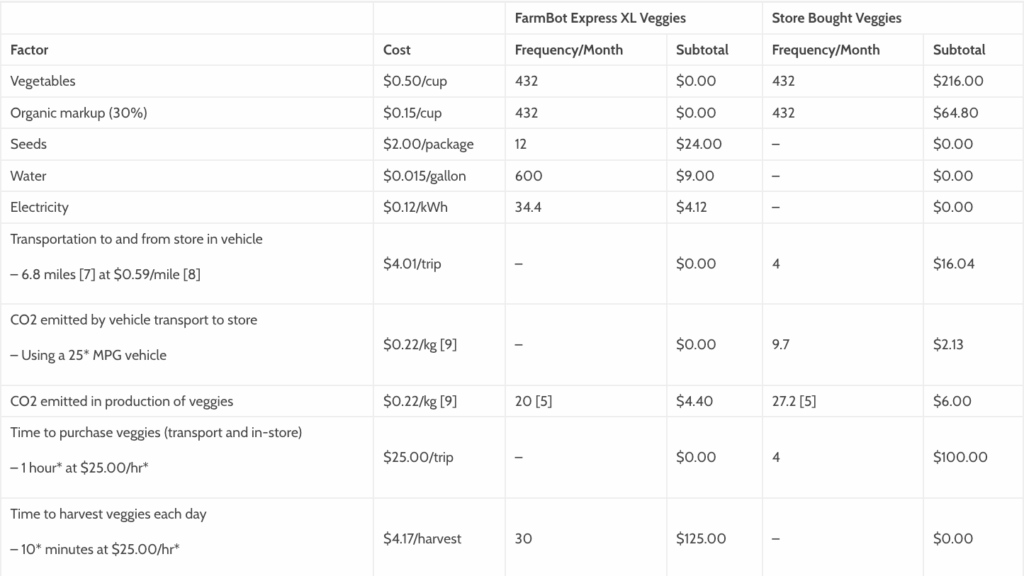Image resolution: width=1024 pixels, height=576 pixels.
Task: Click the Factor column header
Action: pos(29,50)
